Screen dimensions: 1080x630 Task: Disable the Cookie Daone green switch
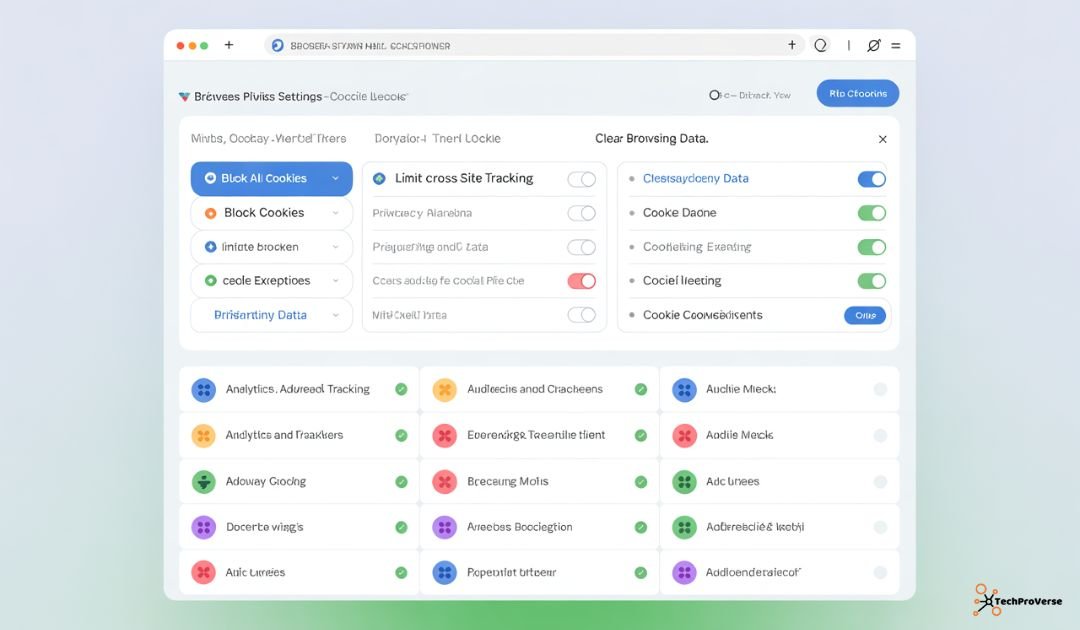tap(870, 213)
